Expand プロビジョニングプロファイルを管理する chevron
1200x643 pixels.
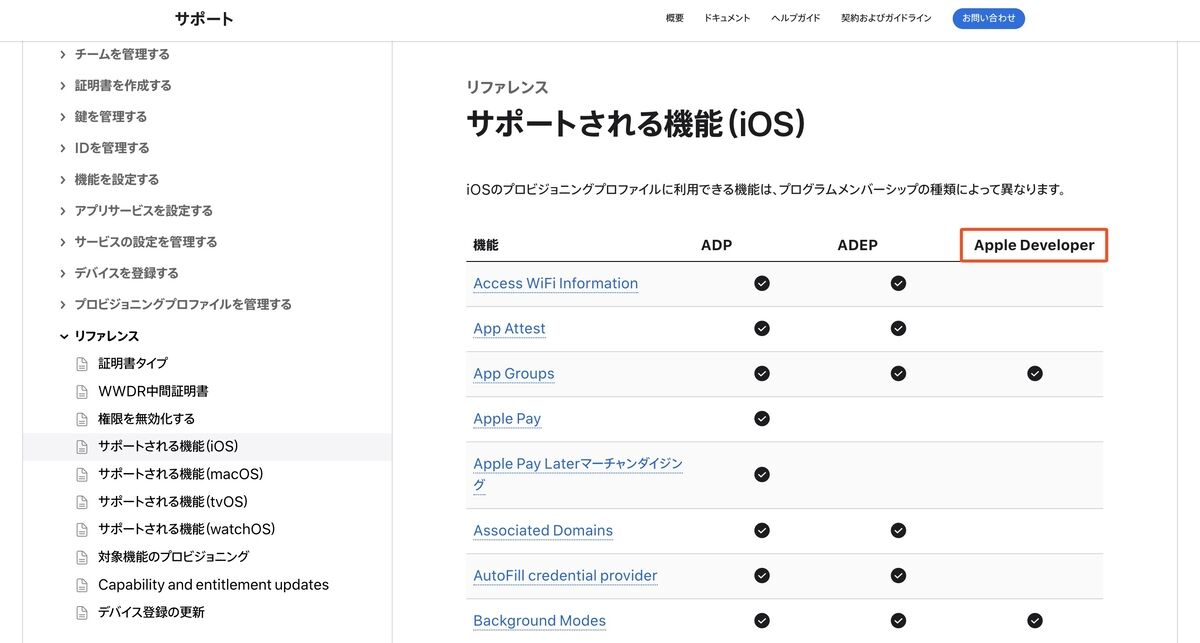(x=63, y=304)
